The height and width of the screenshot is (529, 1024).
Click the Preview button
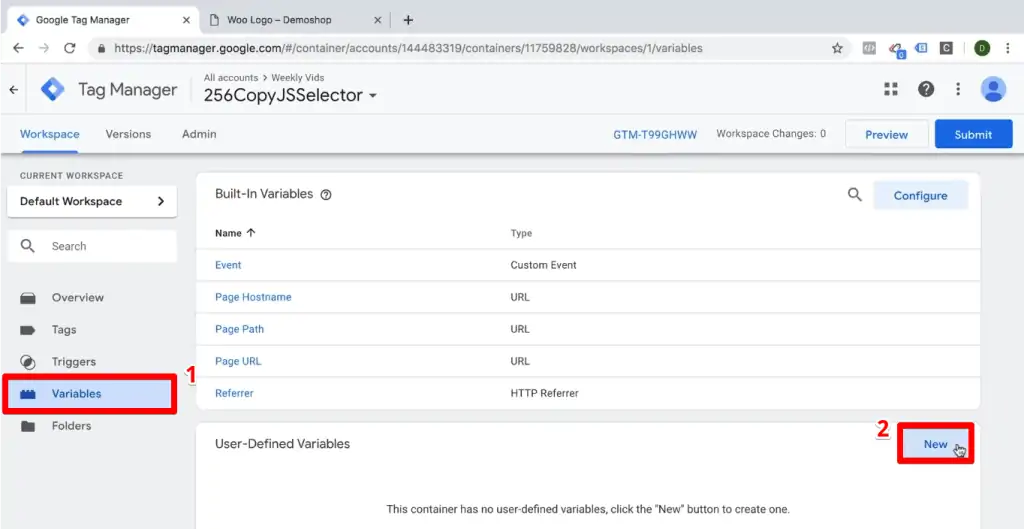pyautogui.click(x=886, y=134)
